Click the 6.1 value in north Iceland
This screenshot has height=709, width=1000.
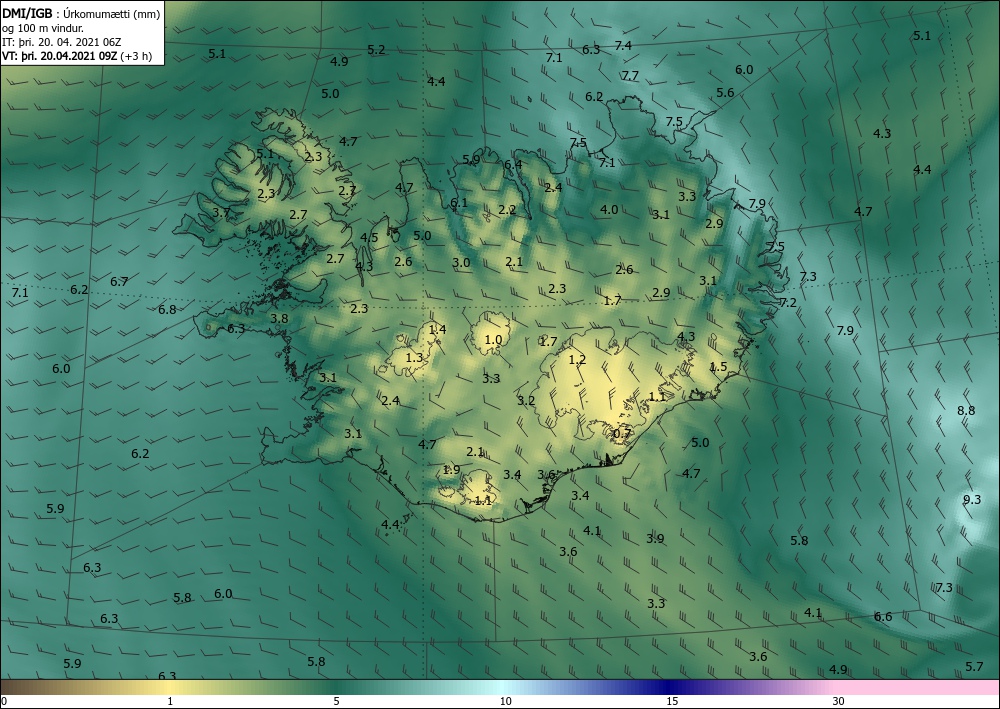point(459,203)
